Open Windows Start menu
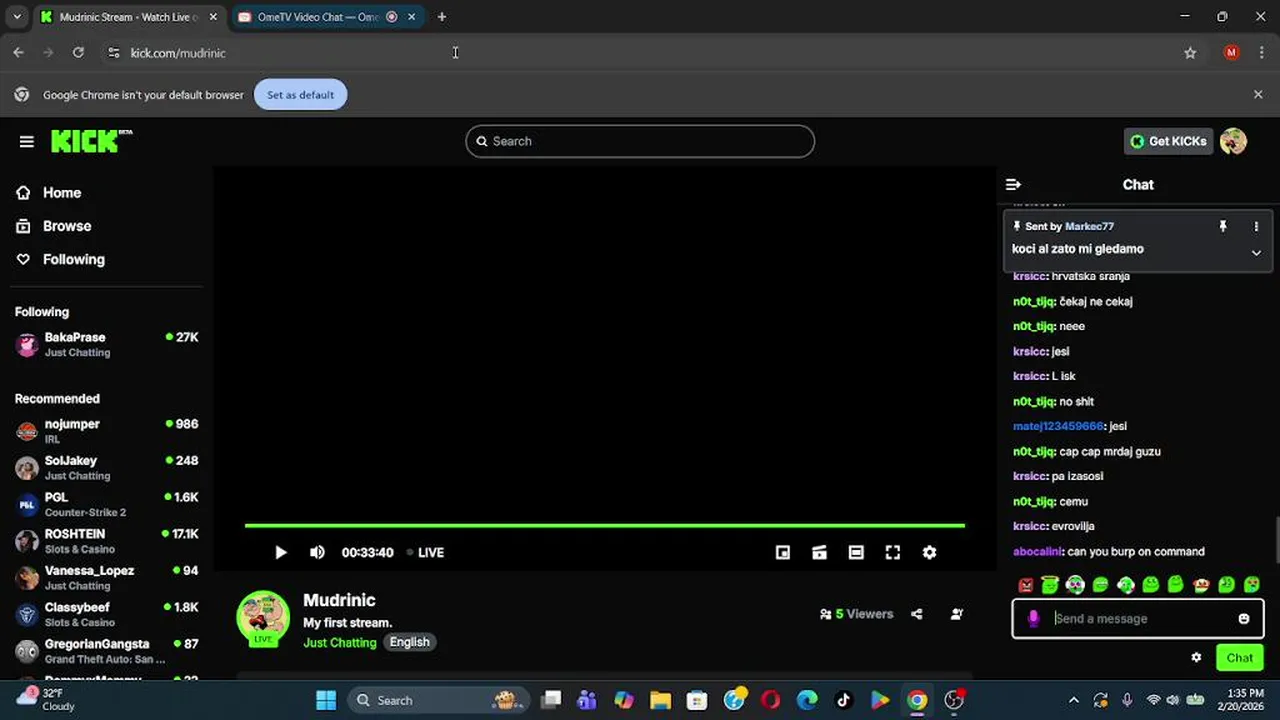 coord(326,700)
